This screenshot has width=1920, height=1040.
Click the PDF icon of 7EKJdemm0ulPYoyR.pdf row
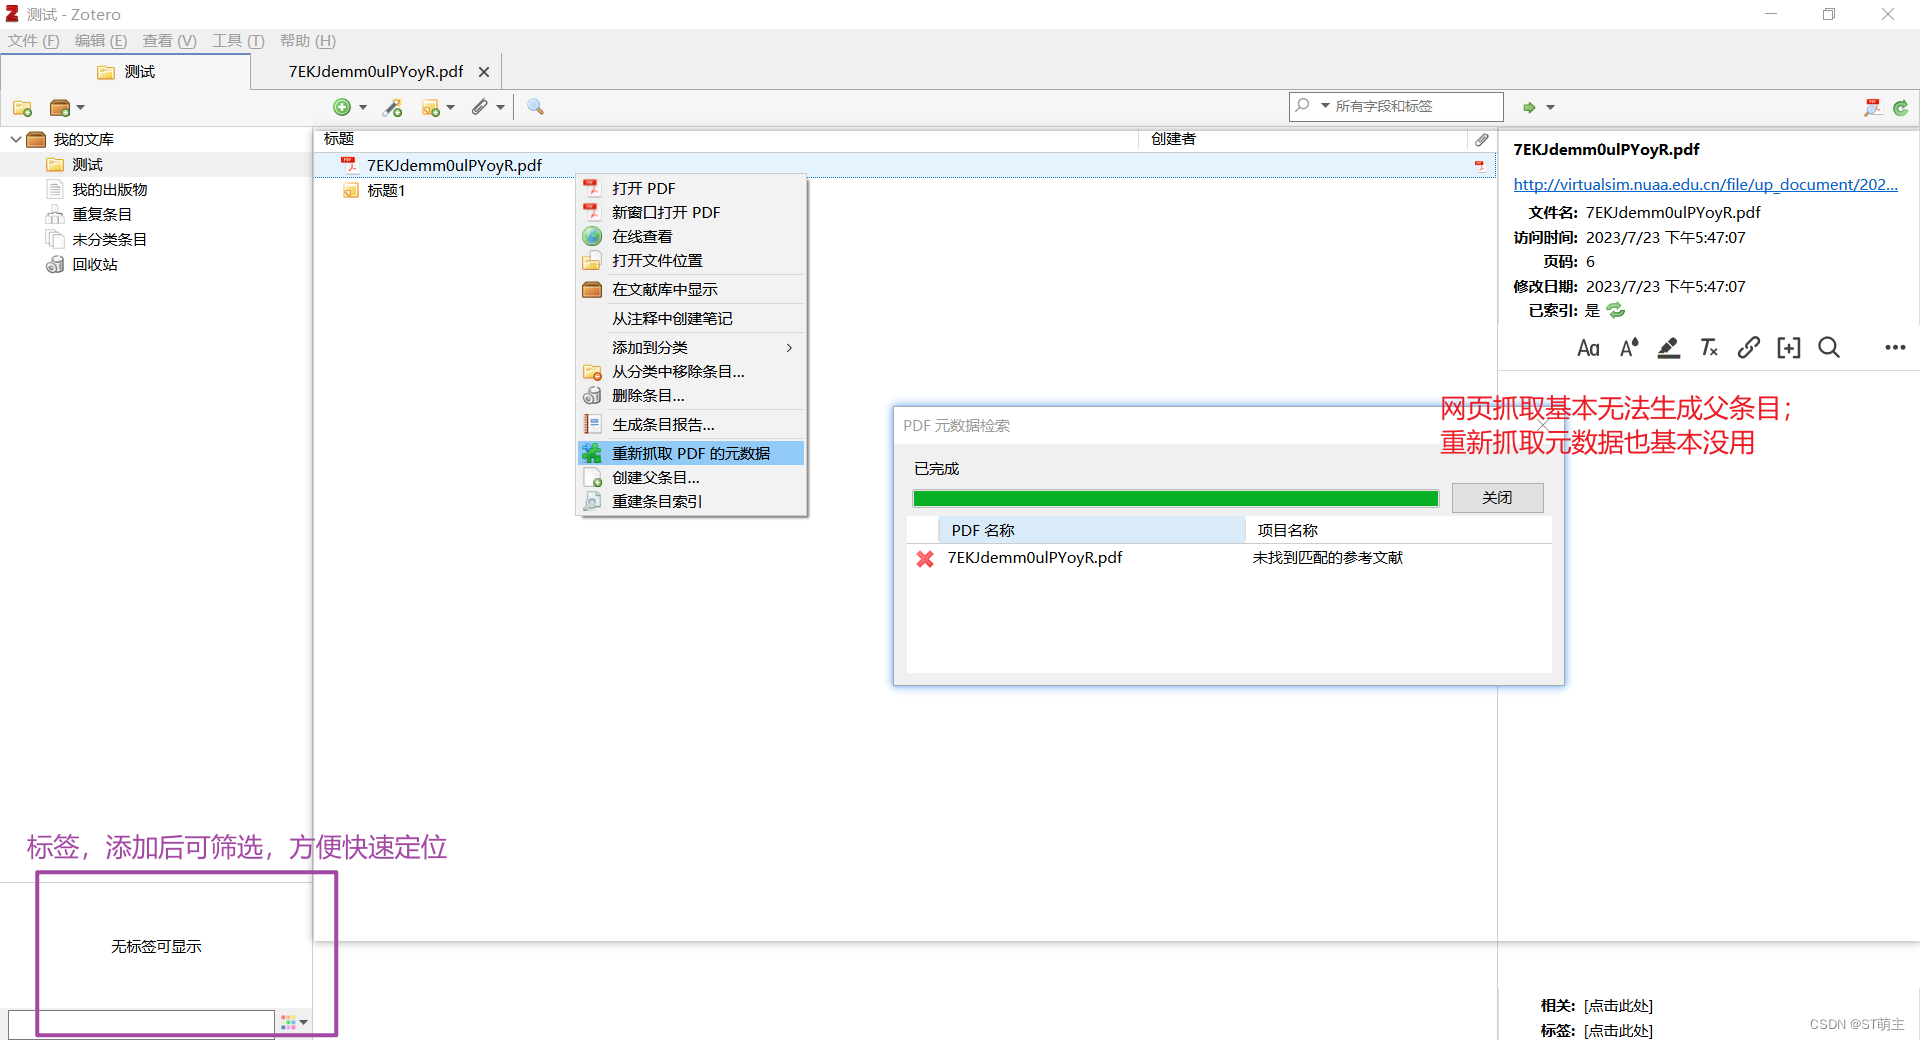pyautogui.click(x=349, y=165)
